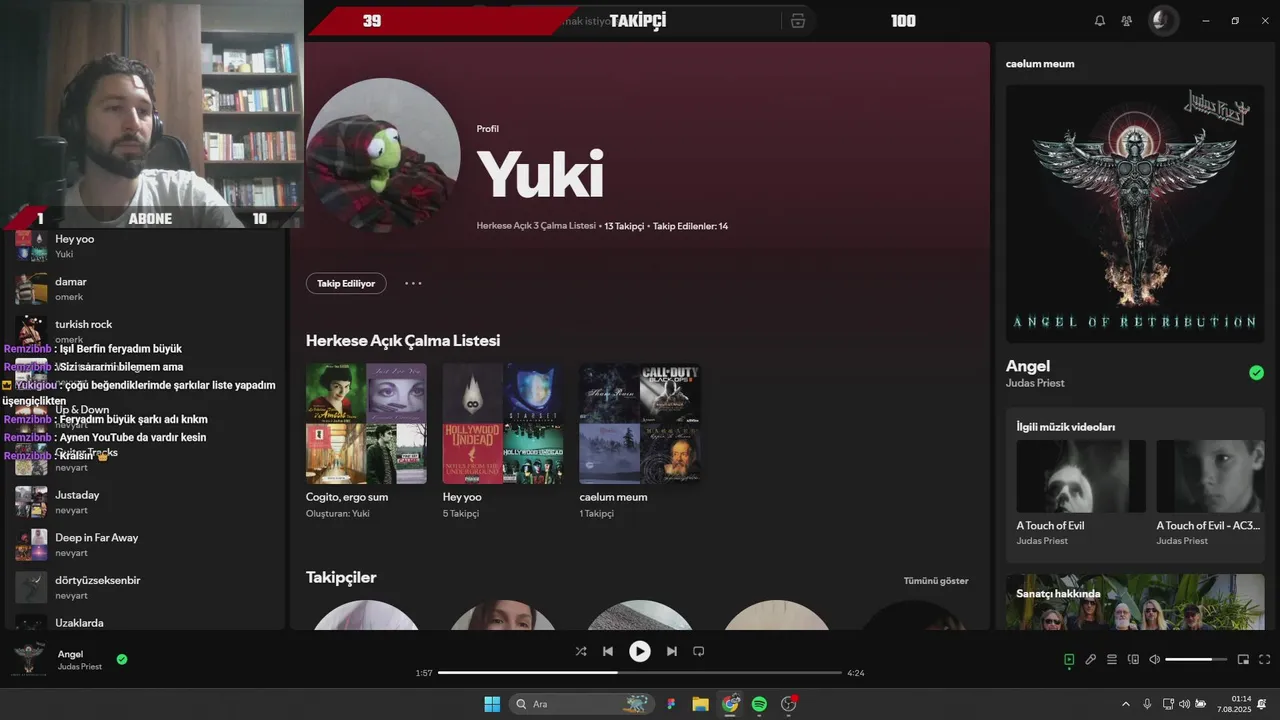Click the now-playing album thumbnail in player bar
The height and width of the screenshot is (720, 1280).
[29, 659]
